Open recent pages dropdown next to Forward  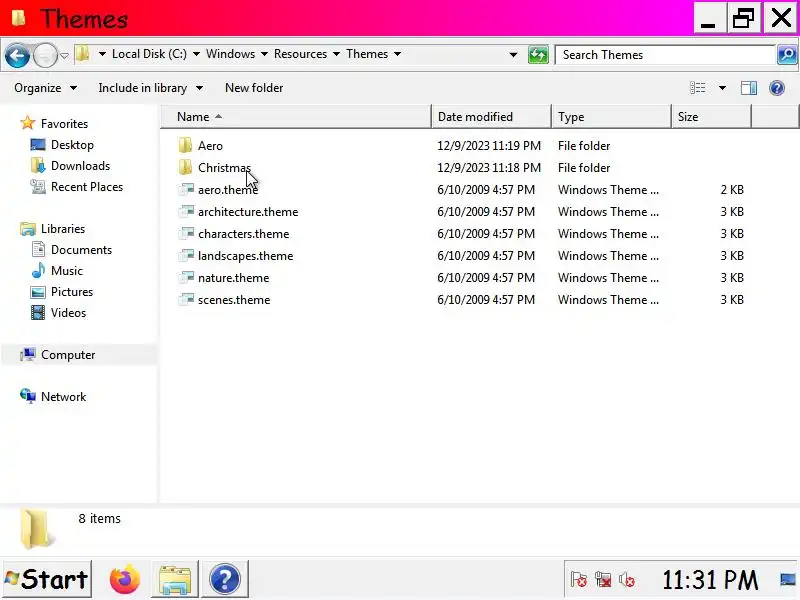click(64, 55)
